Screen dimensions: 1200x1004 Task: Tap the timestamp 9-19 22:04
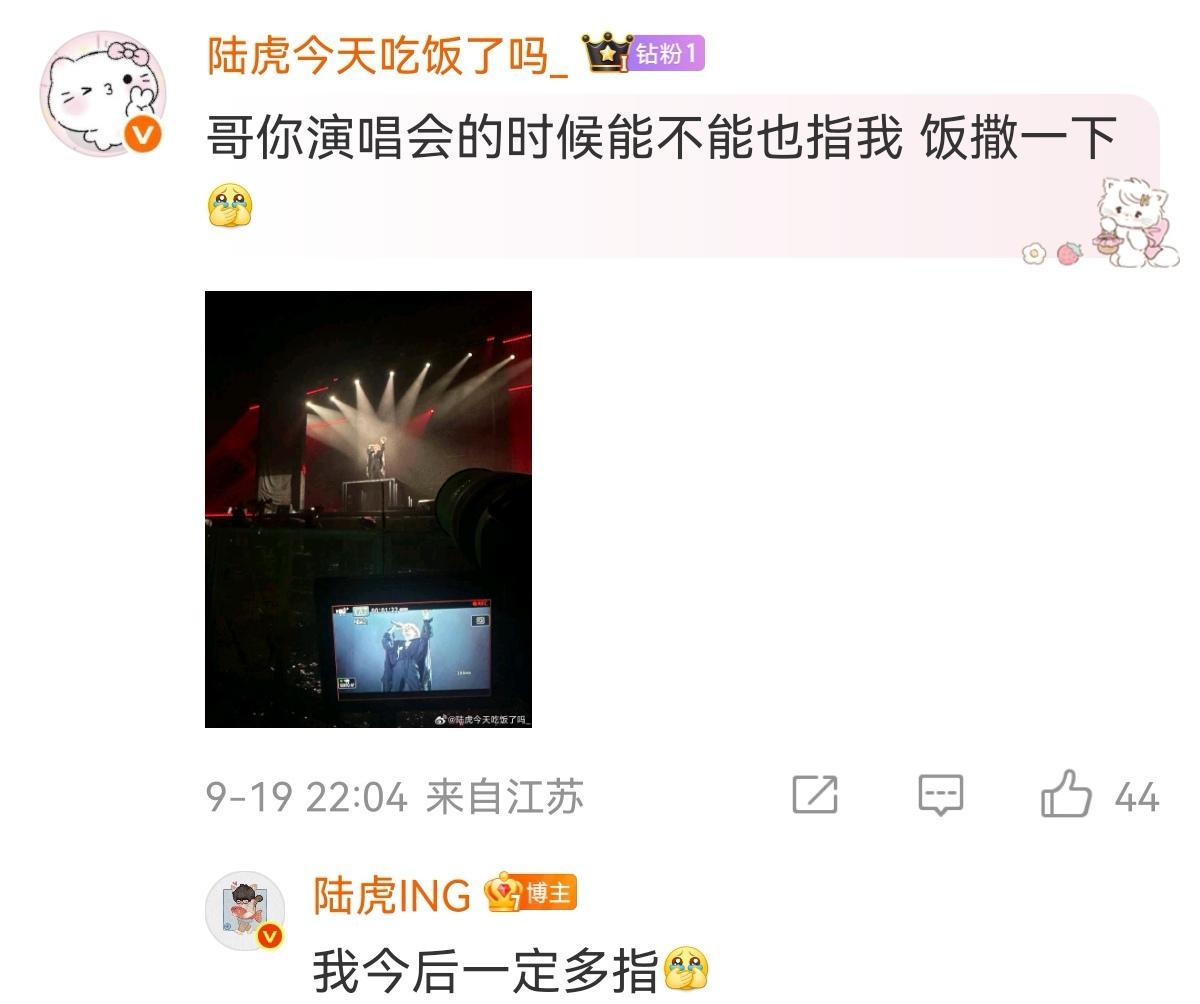click(x=307, y=798)
